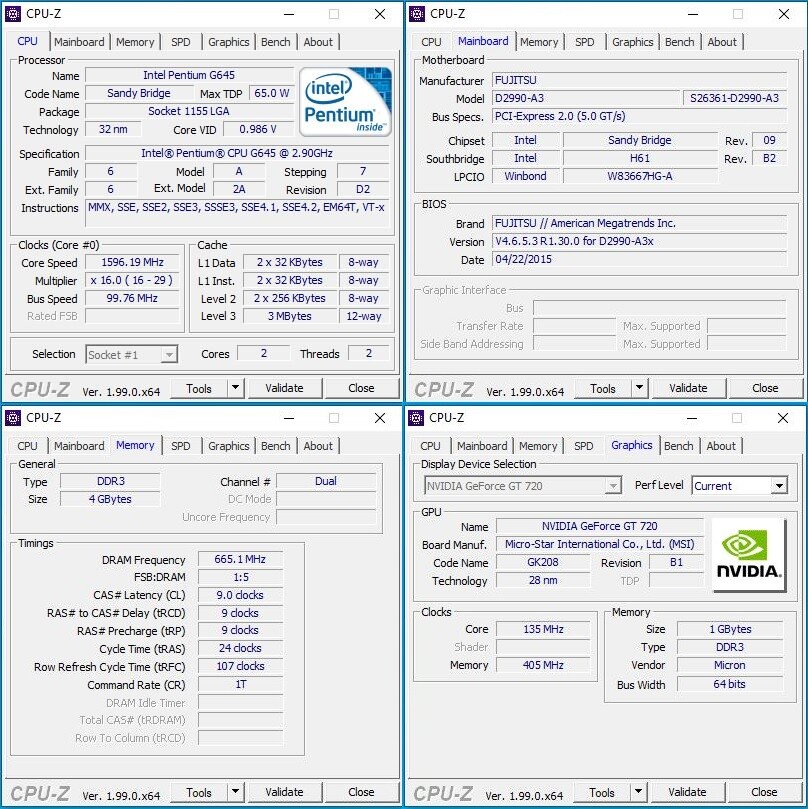
Task: Open Tools dropdown arrow in Graphics window
Action: 638,792
